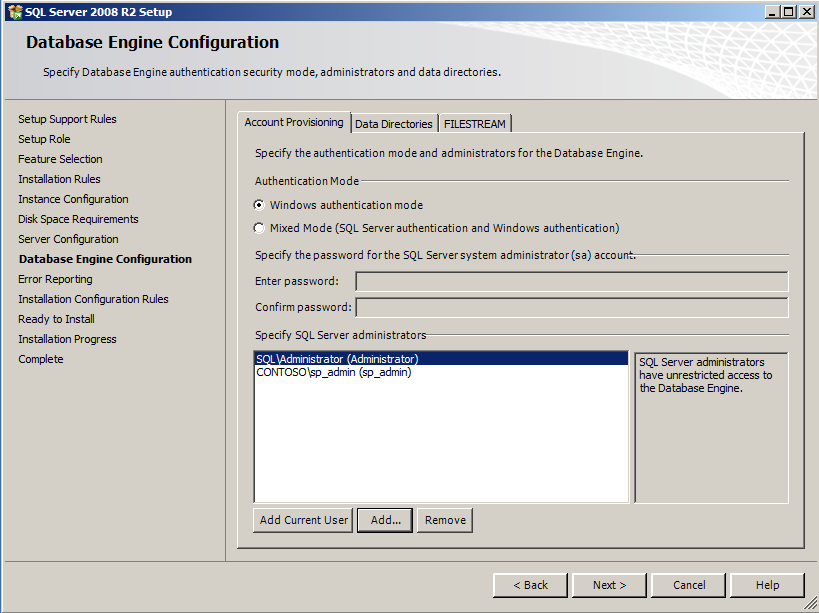
Task: Select the Account Provisioning tab
Action: pyautogui.click(x=294, y=121)
